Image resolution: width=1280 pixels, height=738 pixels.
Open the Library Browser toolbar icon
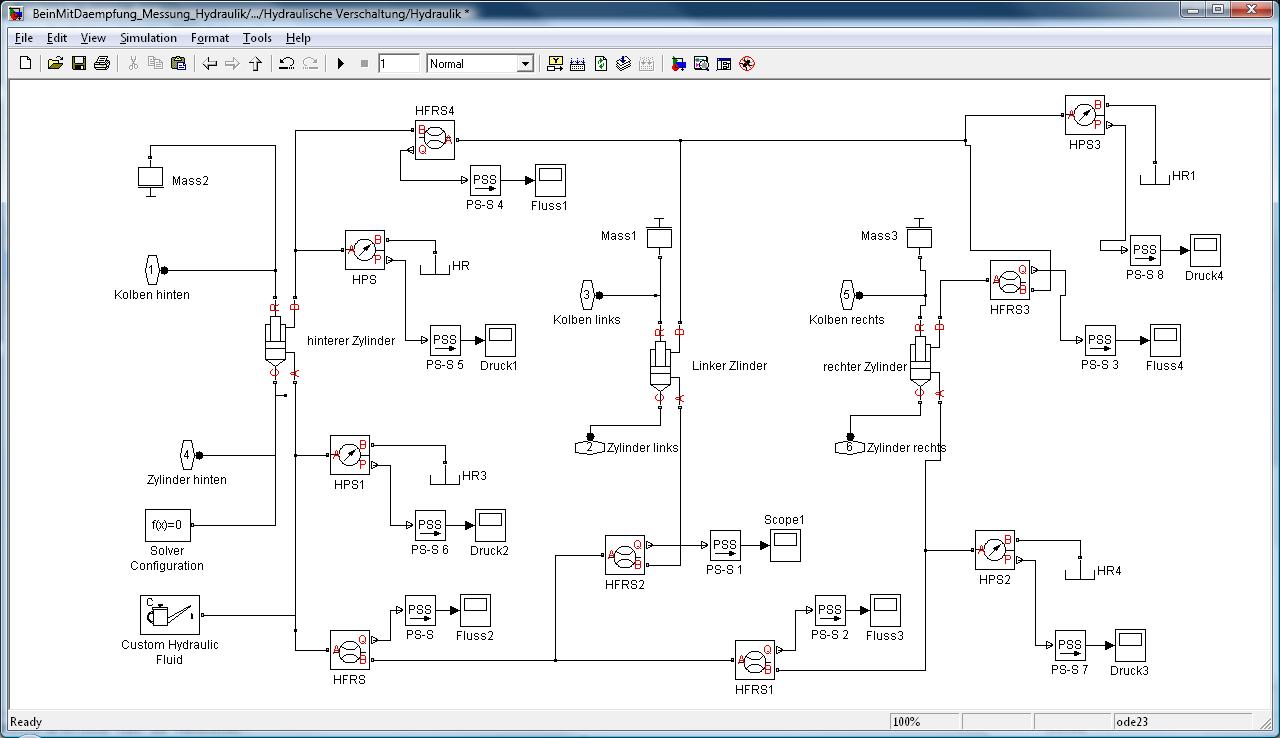678,63
